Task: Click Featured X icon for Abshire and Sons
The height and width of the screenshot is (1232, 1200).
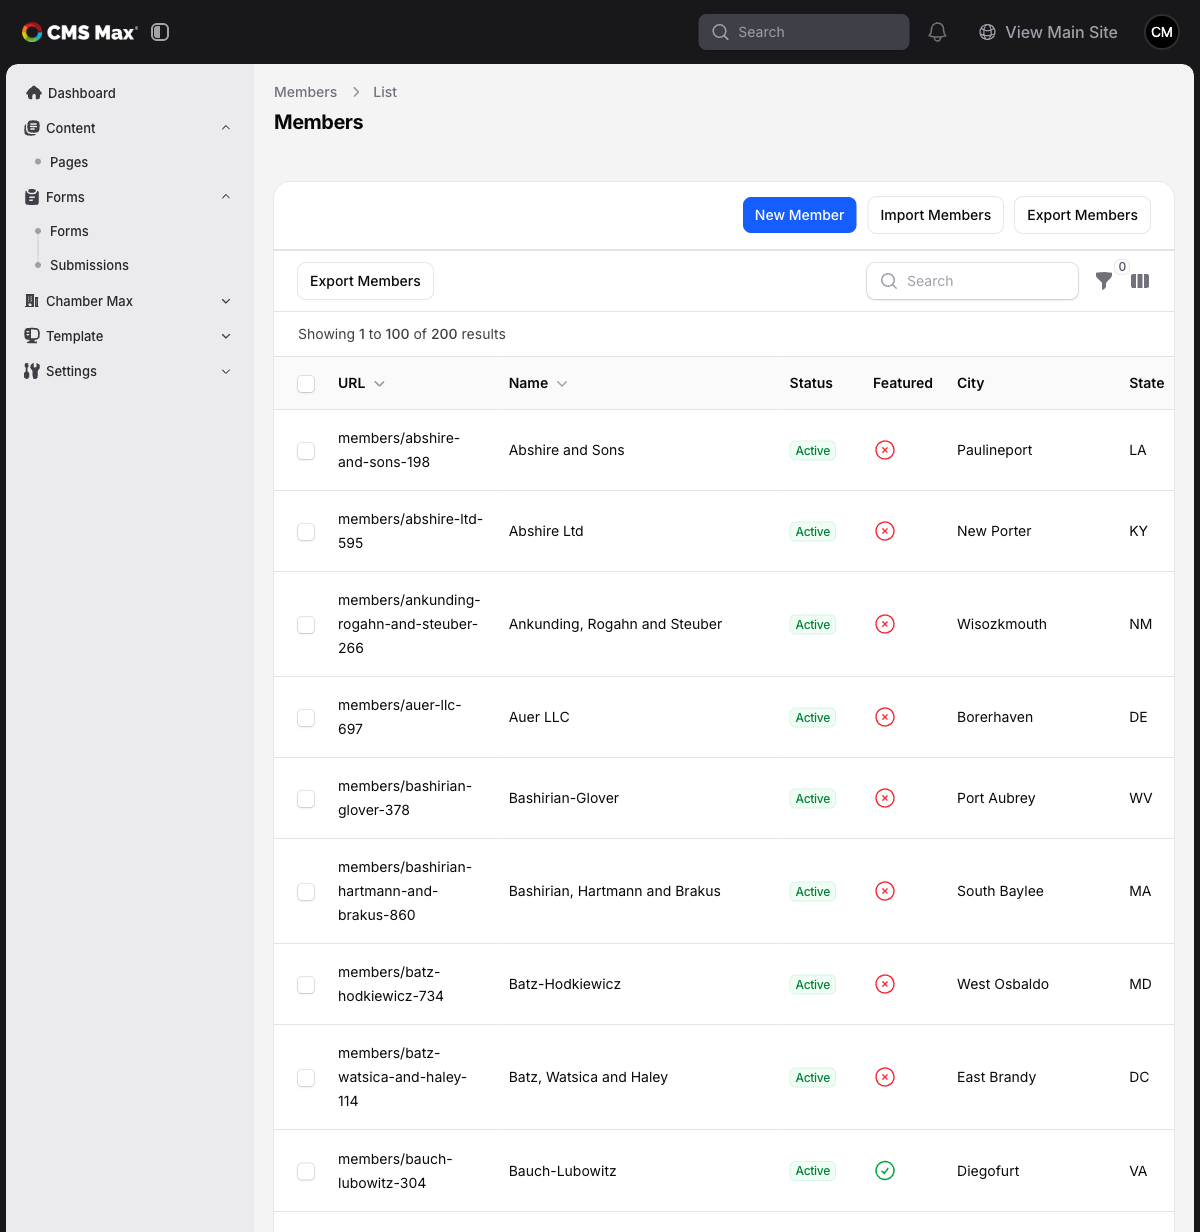Action: click(x=885, y=450)
